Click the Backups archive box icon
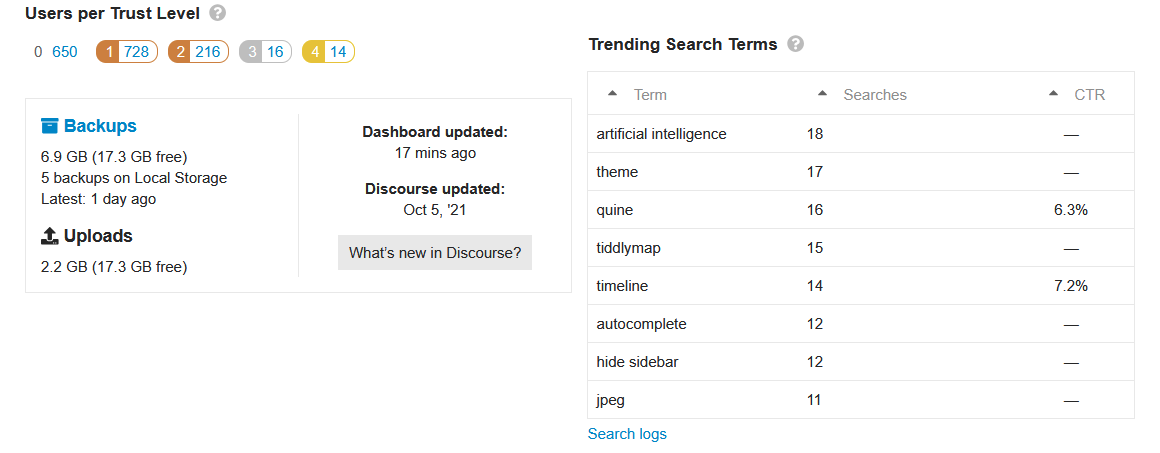 [50, 126]
